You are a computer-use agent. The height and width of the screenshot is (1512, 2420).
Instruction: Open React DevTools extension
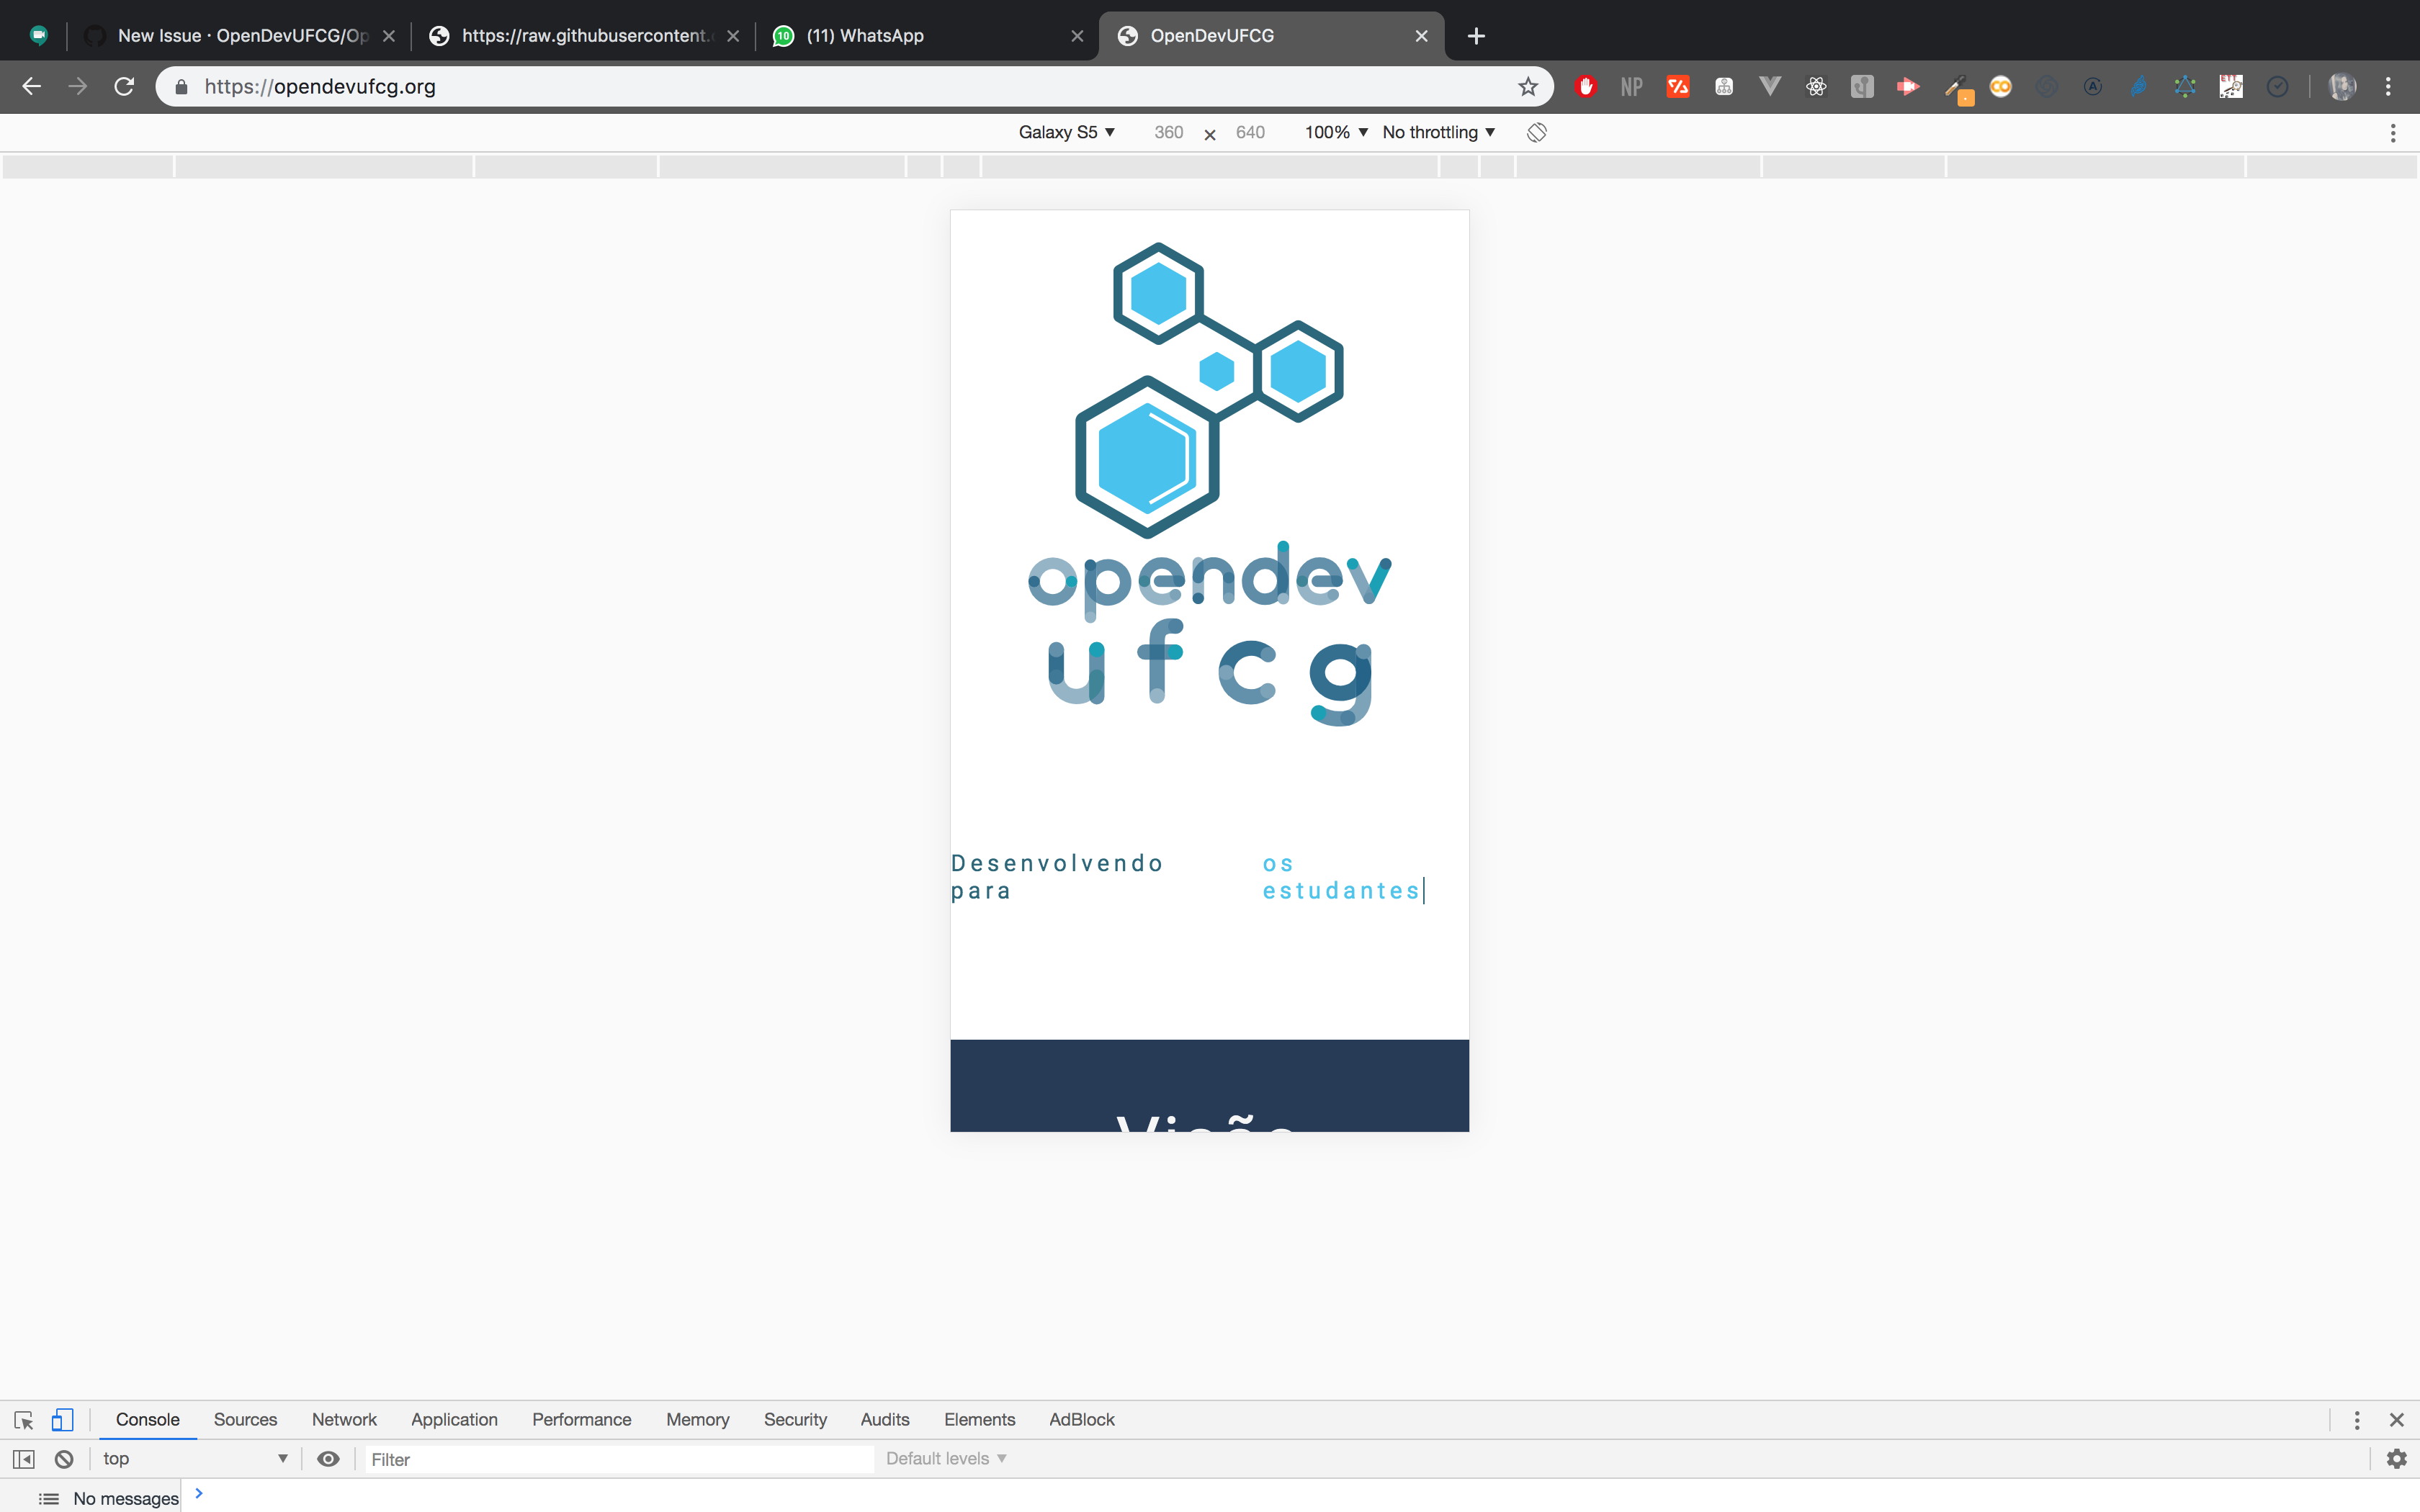1817,86
